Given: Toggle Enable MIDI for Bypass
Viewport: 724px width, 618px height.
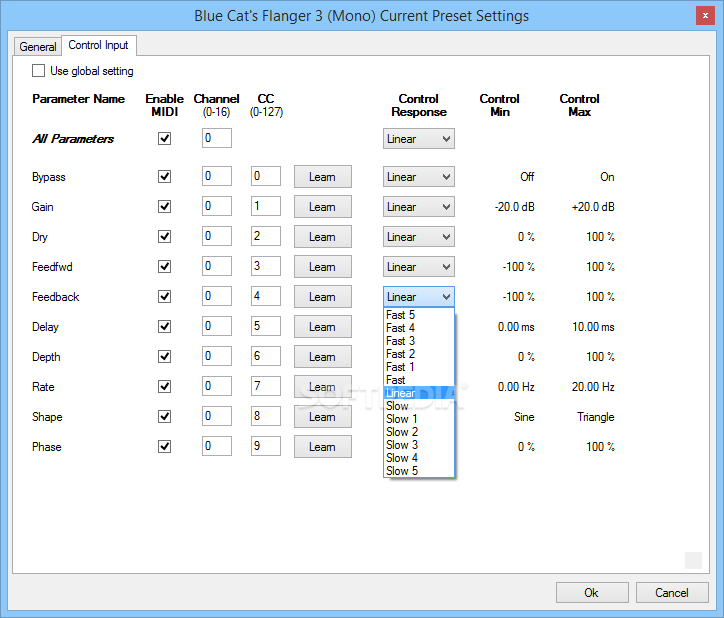Looking at the screenshot, I should click(x=164, y=176).
